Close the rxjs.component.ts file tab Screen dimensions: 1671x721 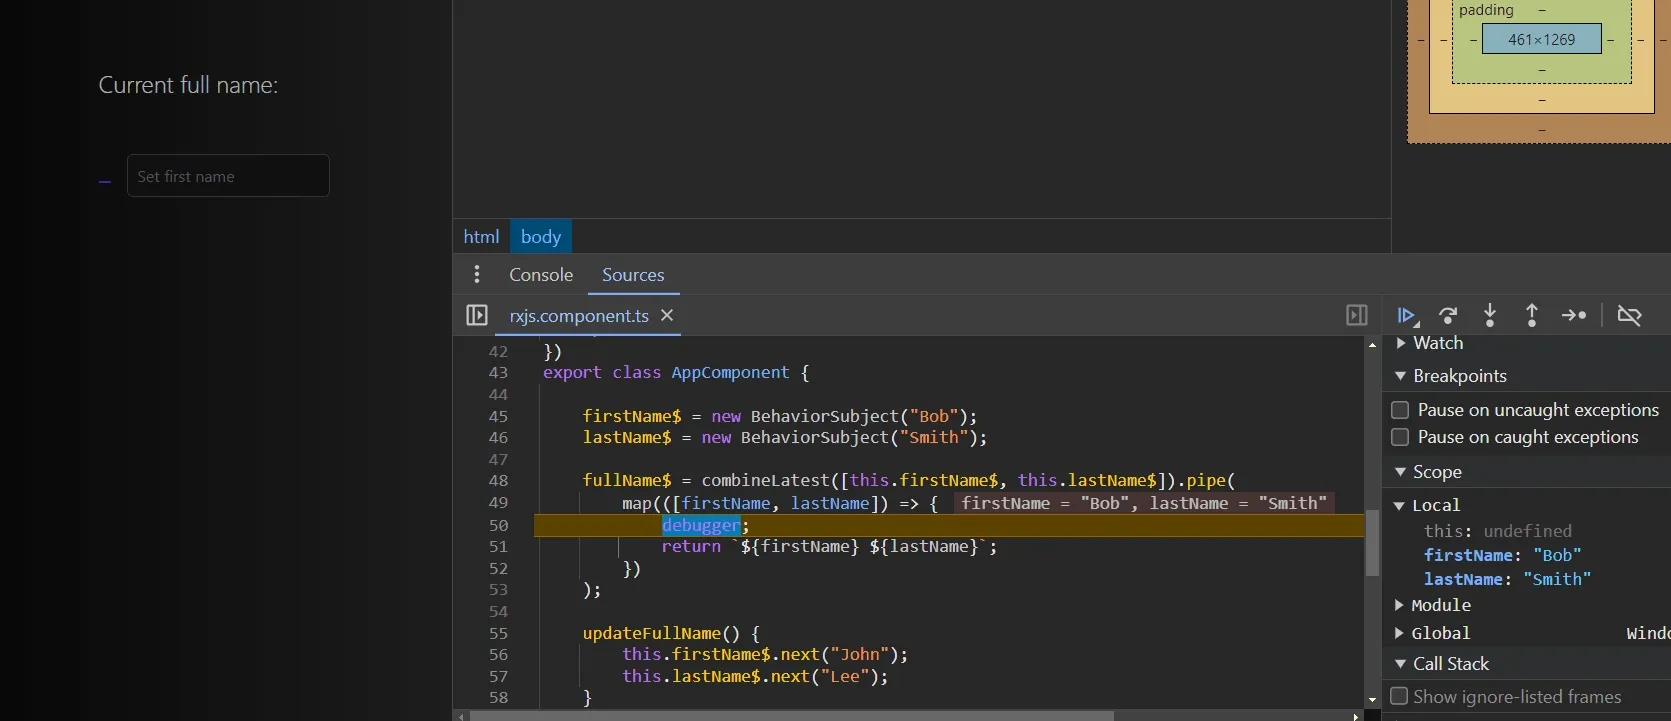tap(667, 316)
